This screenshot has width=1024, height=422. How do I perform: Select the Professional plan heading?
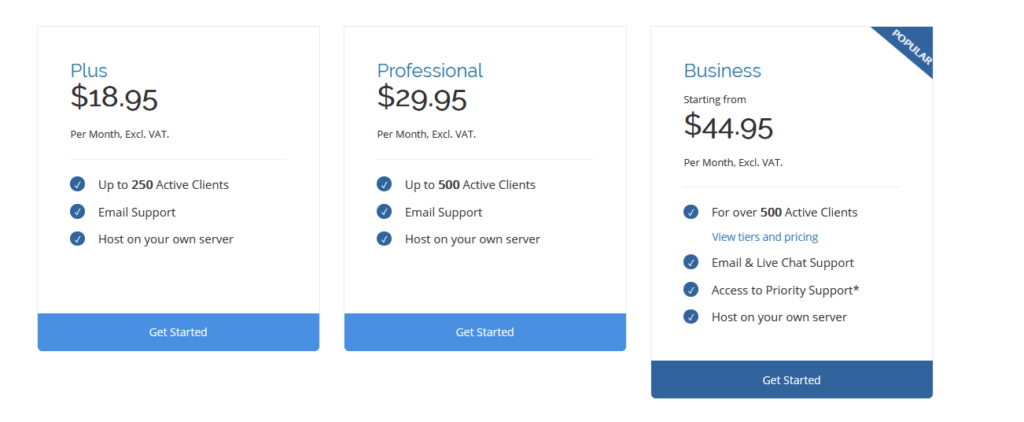(430, 70)
